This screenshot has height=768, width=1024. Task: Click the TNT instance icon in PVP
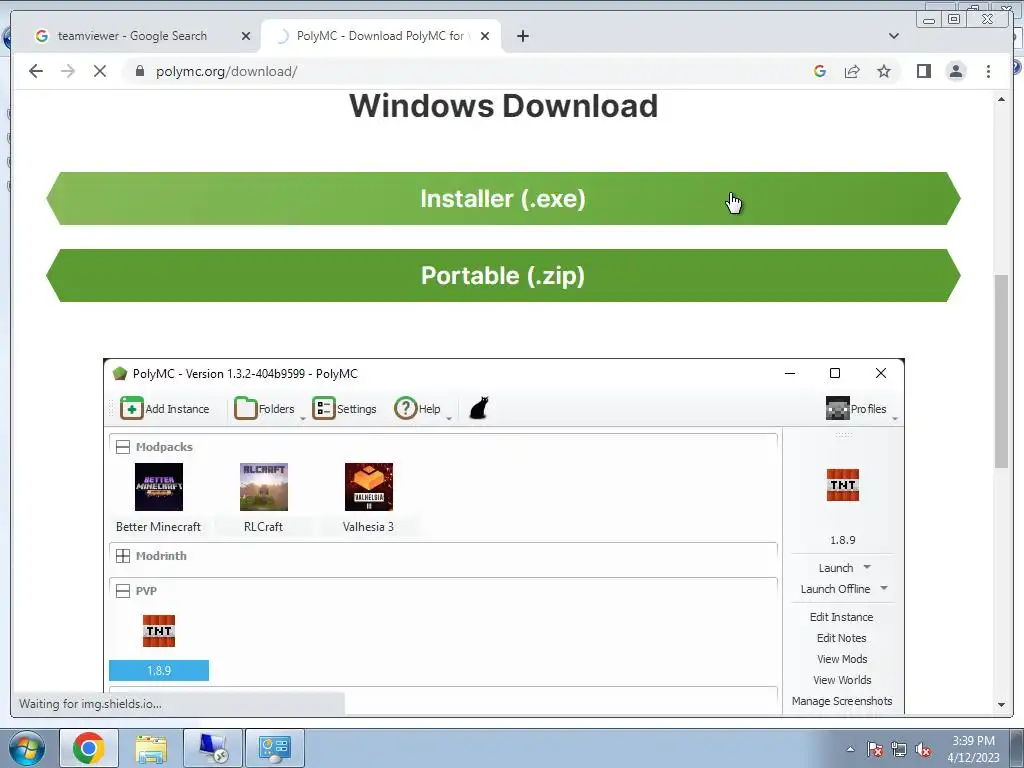[159, 631]
